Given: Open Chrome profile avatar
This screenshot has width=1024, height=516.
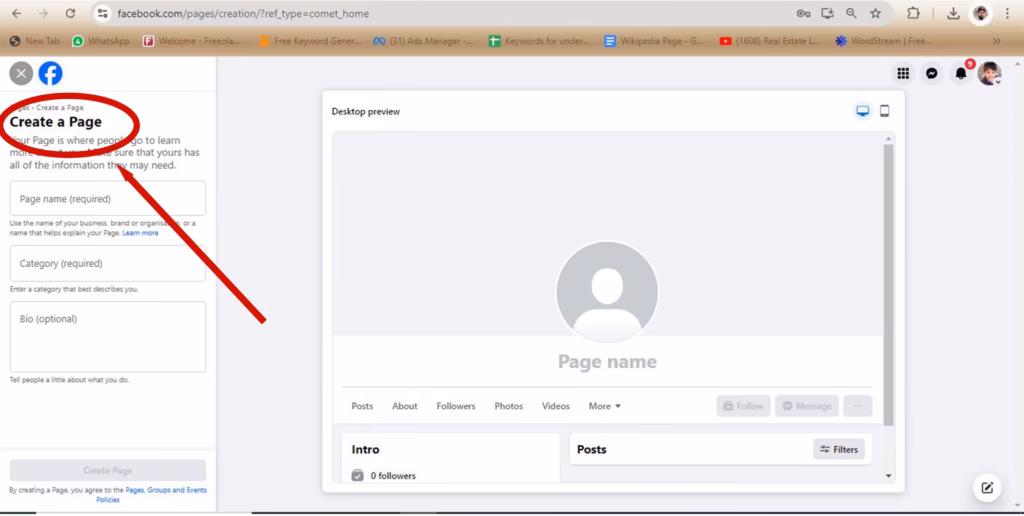Looking at the screenshot, I should pos(980,13).
